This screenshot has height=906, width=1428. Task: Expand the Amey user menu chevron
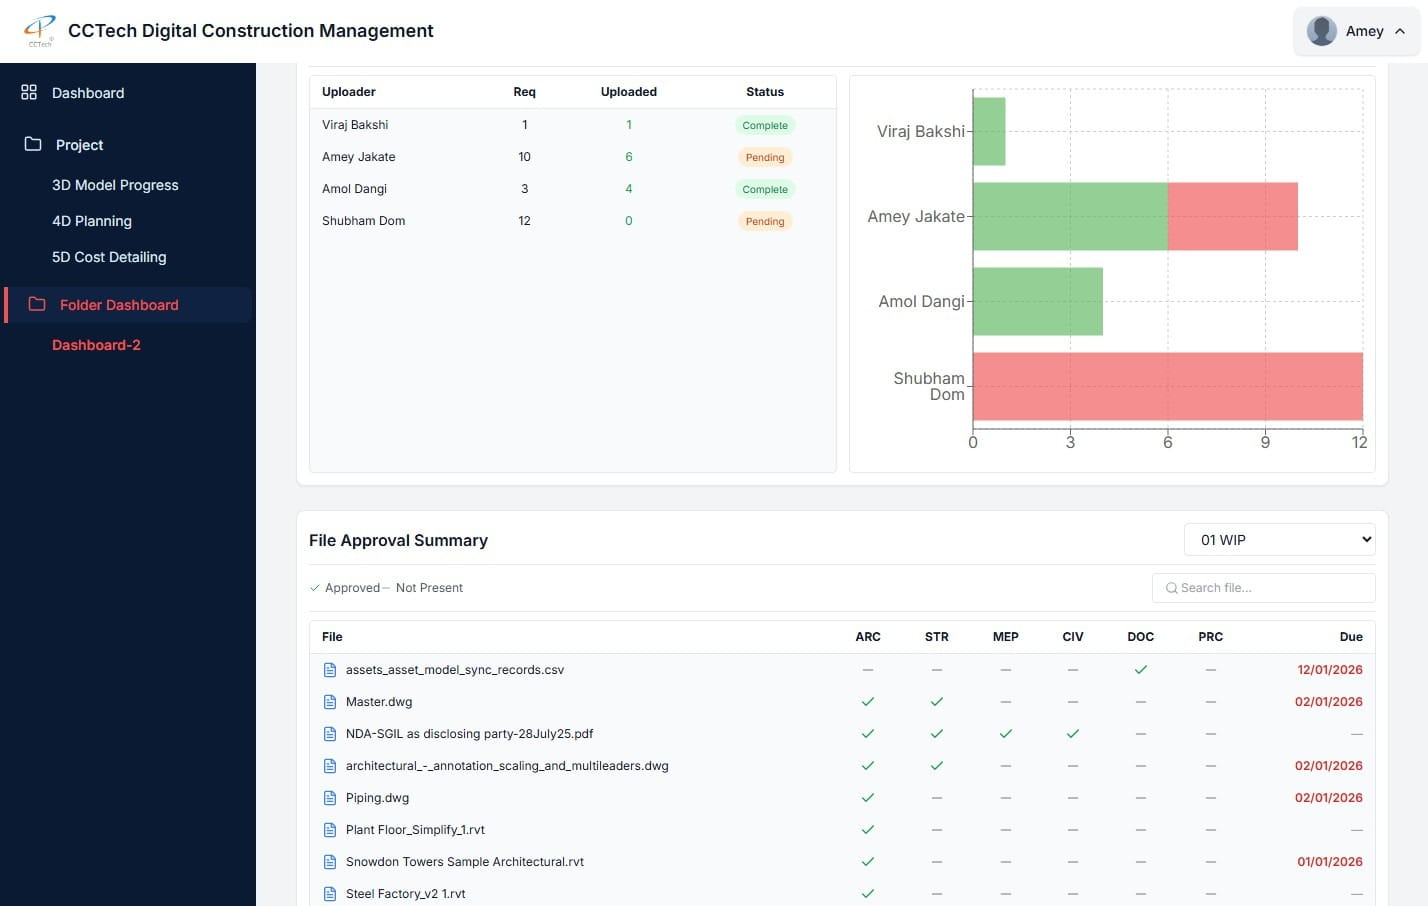click(1400, 31)
